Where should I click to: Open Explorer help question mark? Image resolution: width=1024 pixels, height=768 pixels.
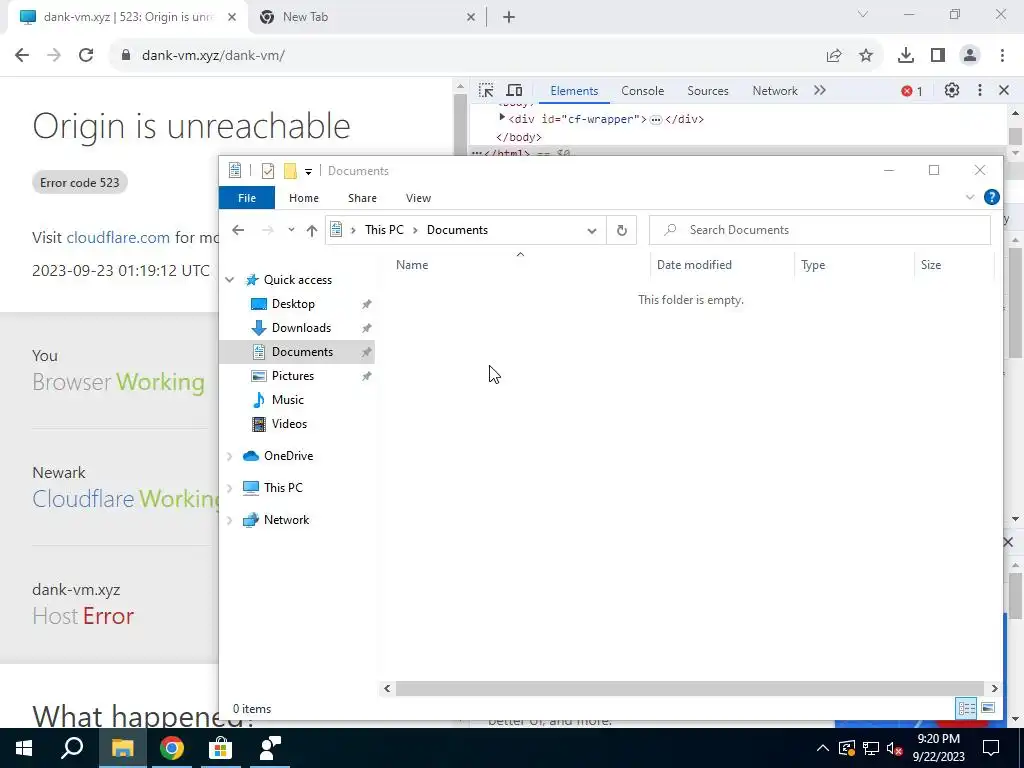click(991, 197)
